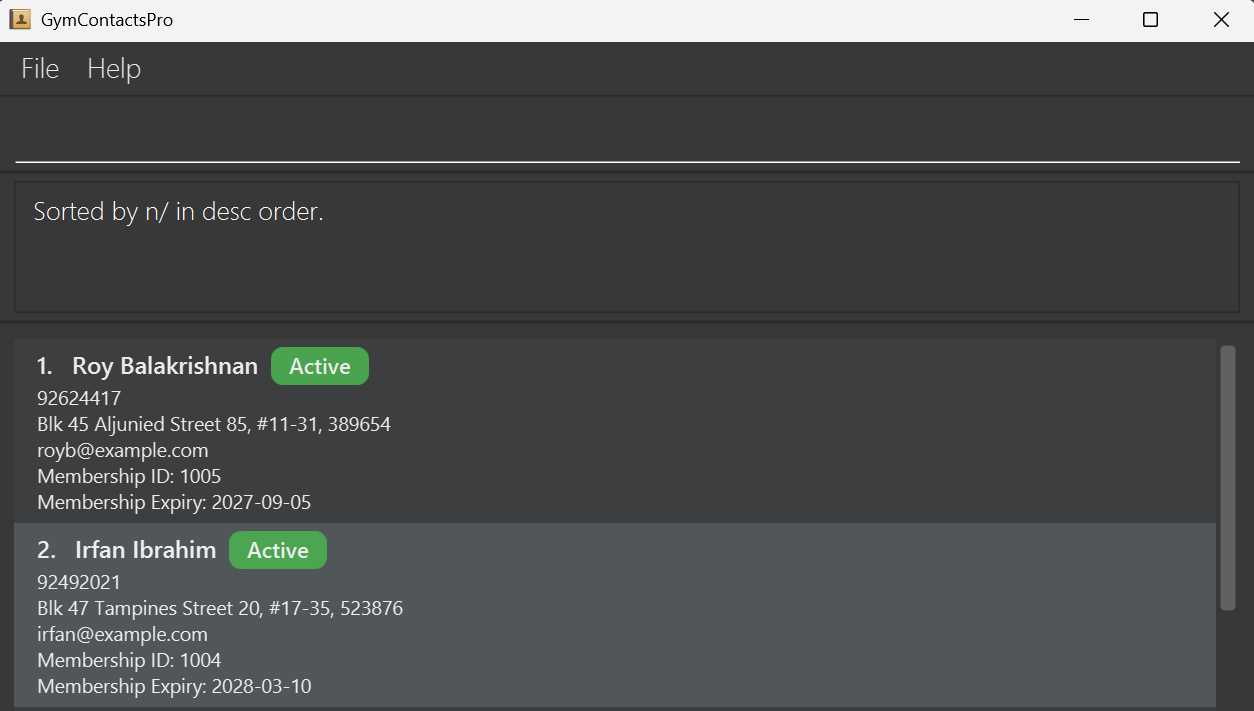
Task: Click Roy's Aljunied Street address line
Action: tap(214, 425)
